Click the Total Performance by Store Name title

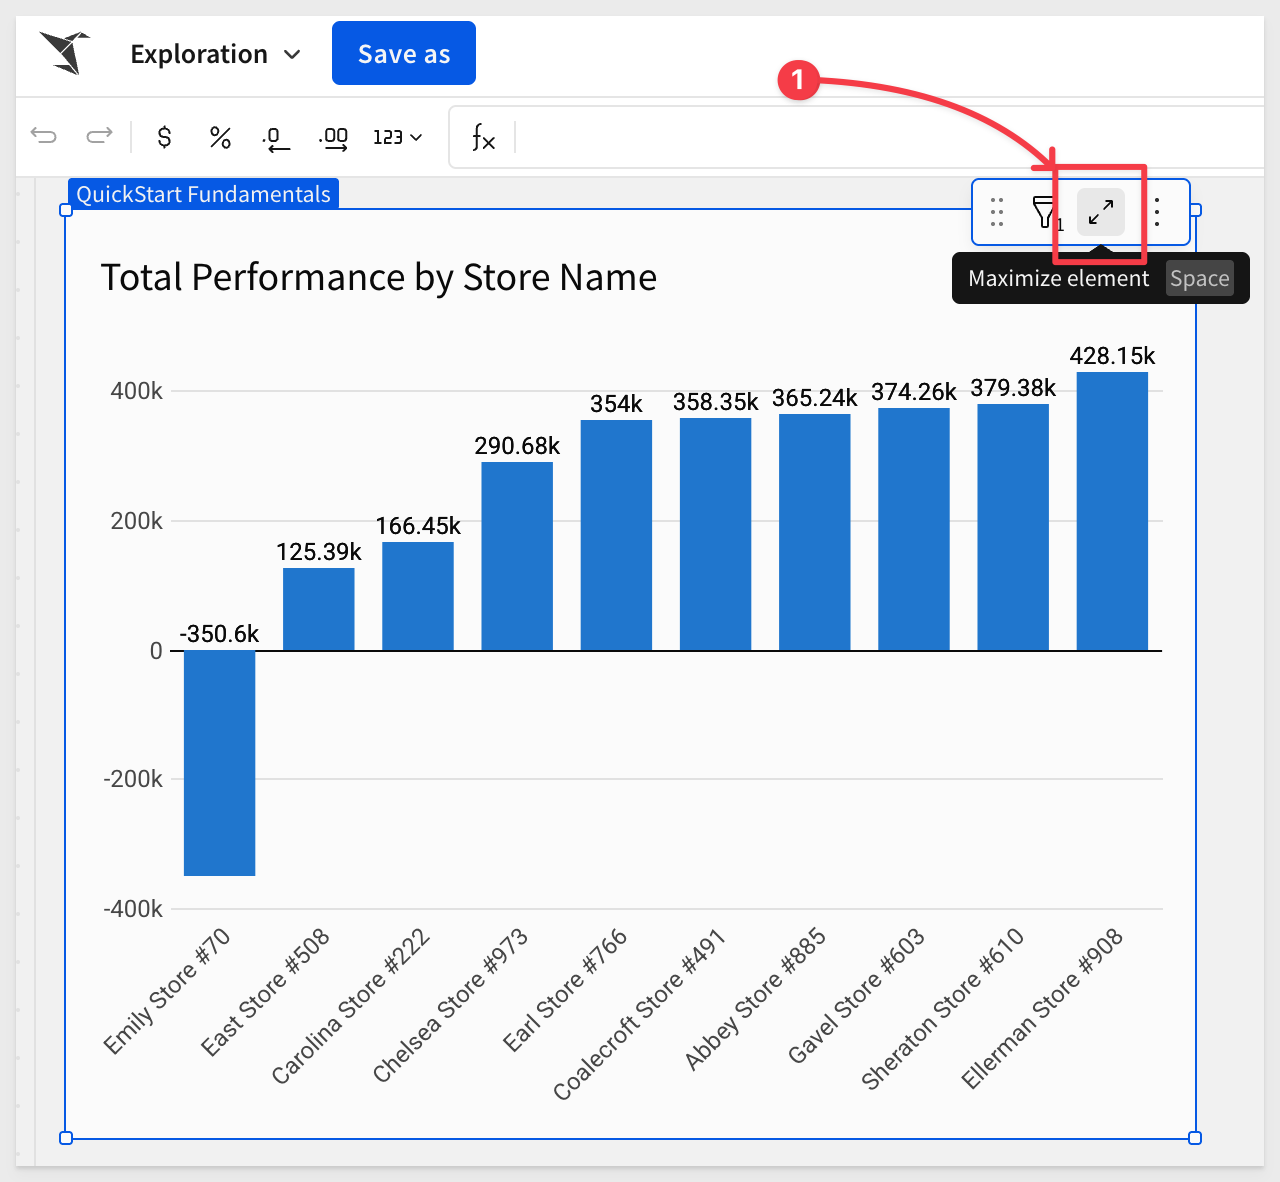379,277
